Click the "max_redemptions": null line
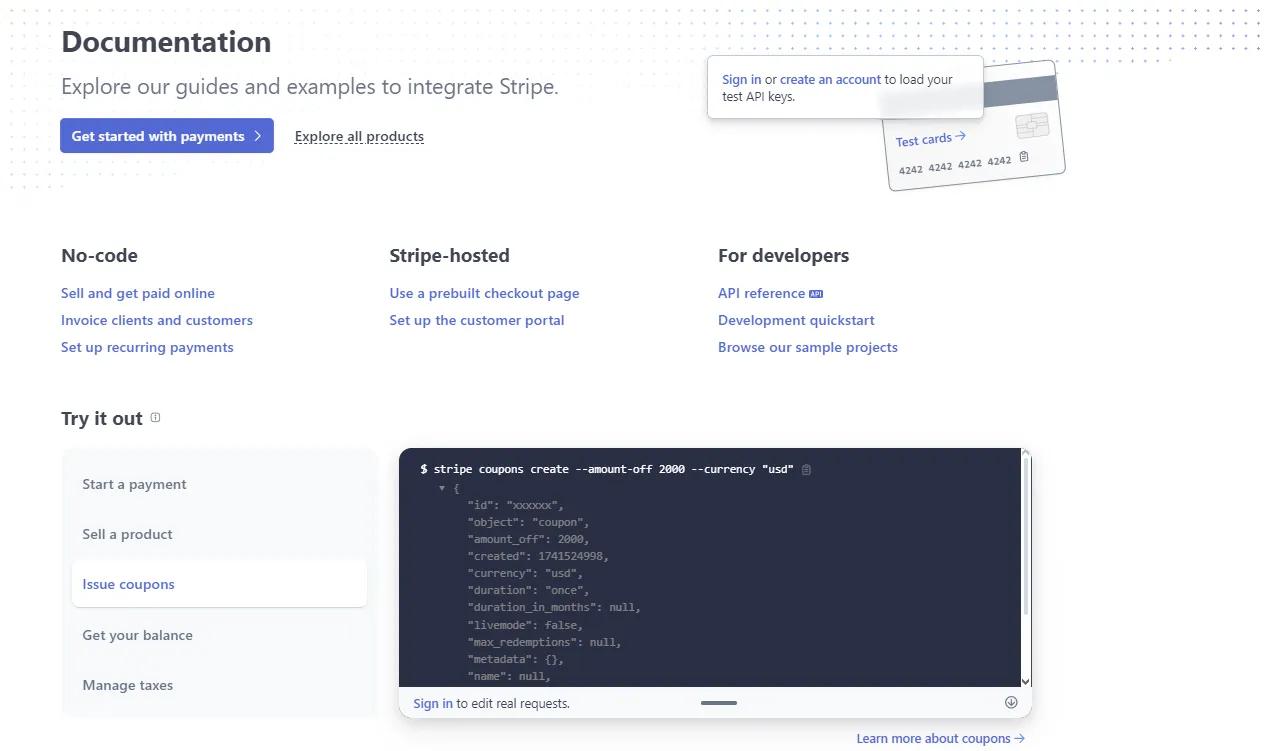 pyautogui.click(x=545, y=642)
